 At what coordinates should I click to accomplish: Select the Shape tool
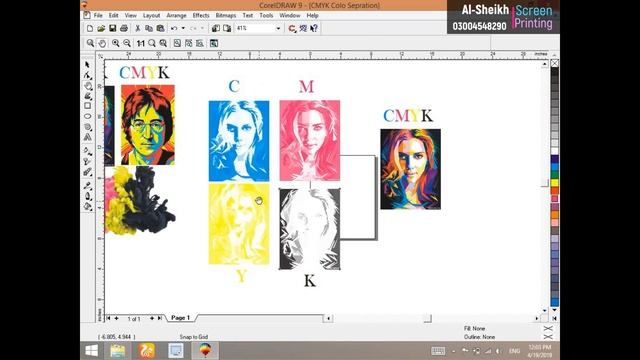click(x=87, y=75)
